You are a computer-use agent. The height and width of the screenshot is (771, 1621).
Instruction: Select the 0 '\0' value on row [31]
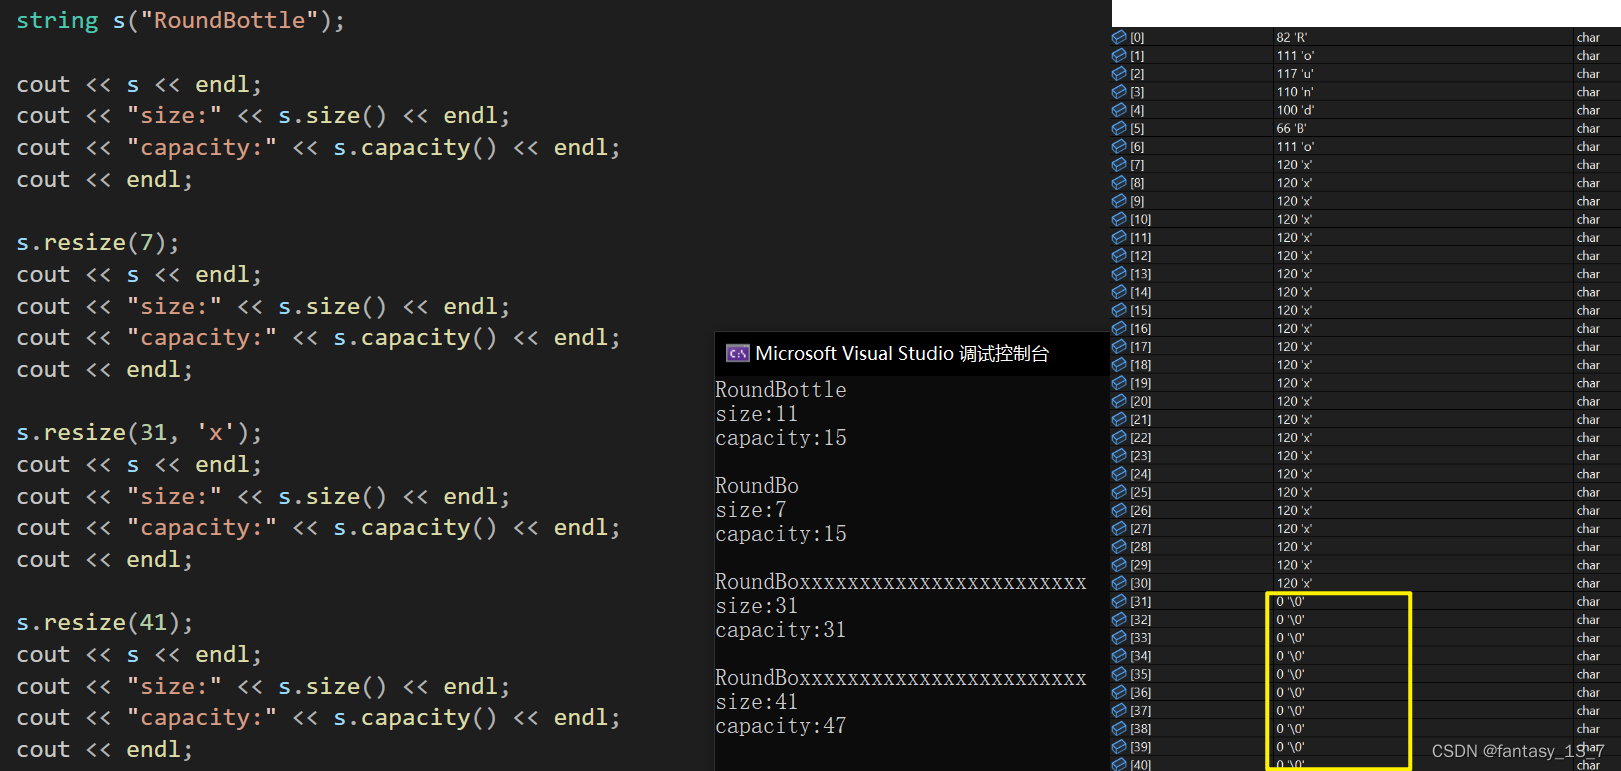[x=1290, y=601]
